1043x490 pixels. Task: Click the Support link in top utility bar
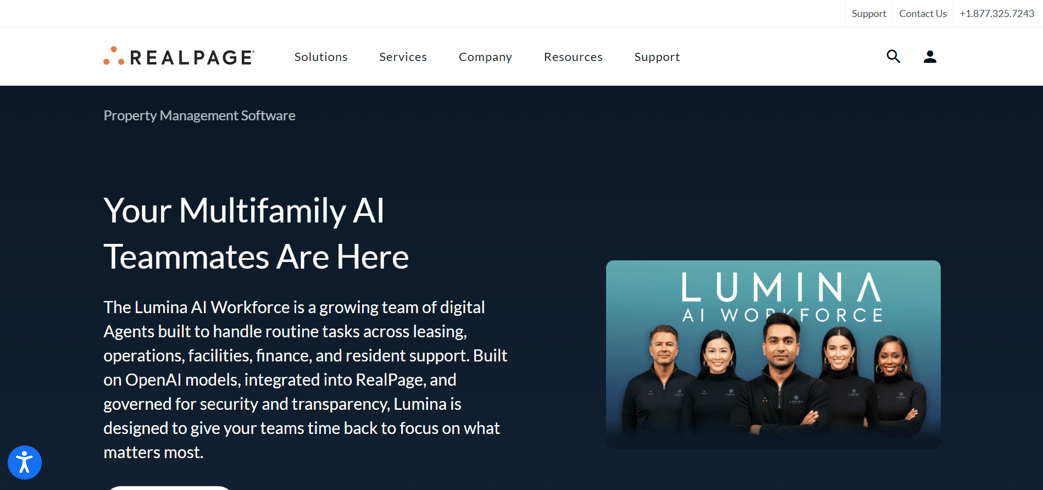click(x=868, y=14)
